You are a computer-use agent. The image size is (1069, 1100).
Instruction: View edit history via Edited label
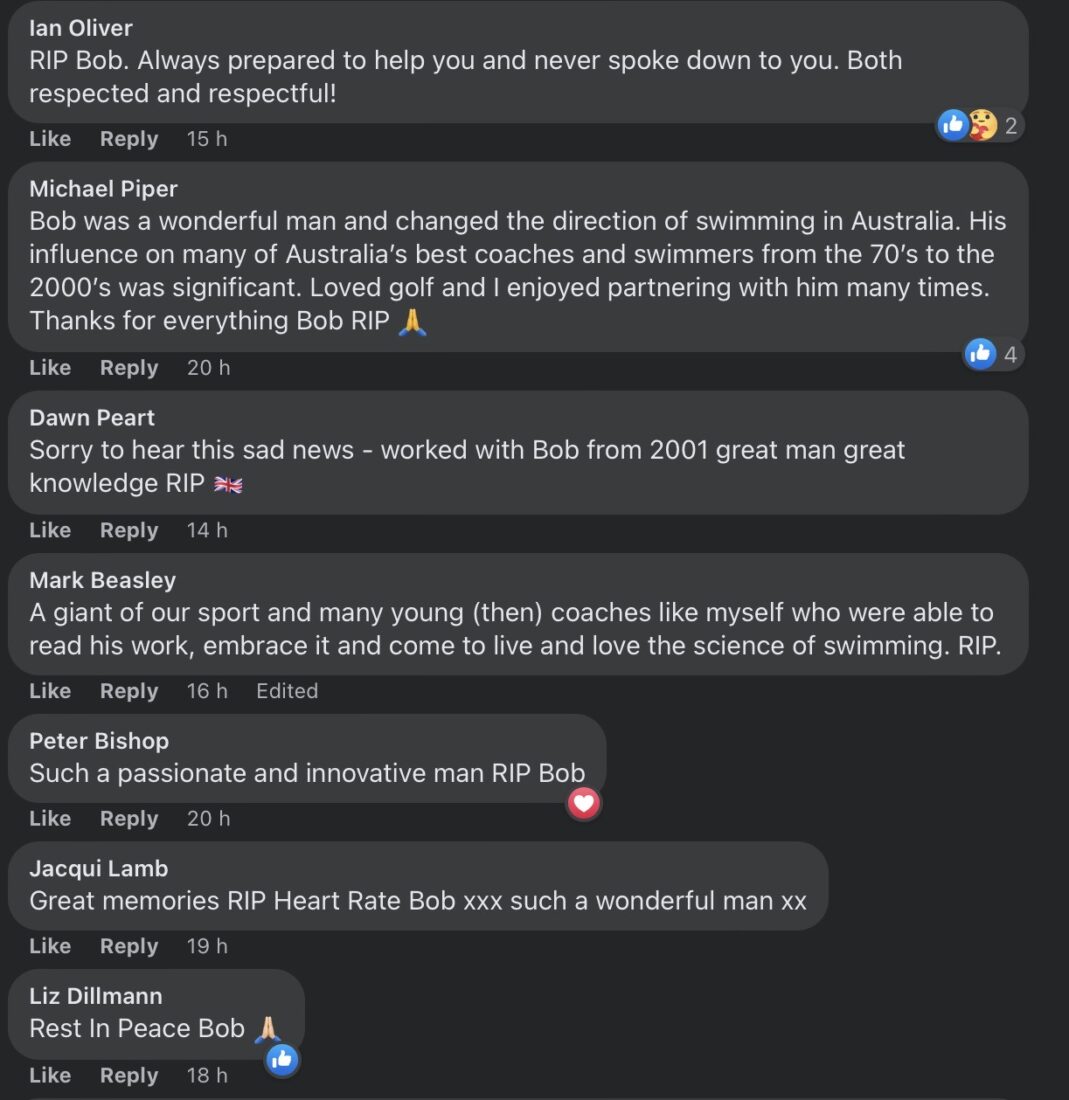click(x=287, y=691)
